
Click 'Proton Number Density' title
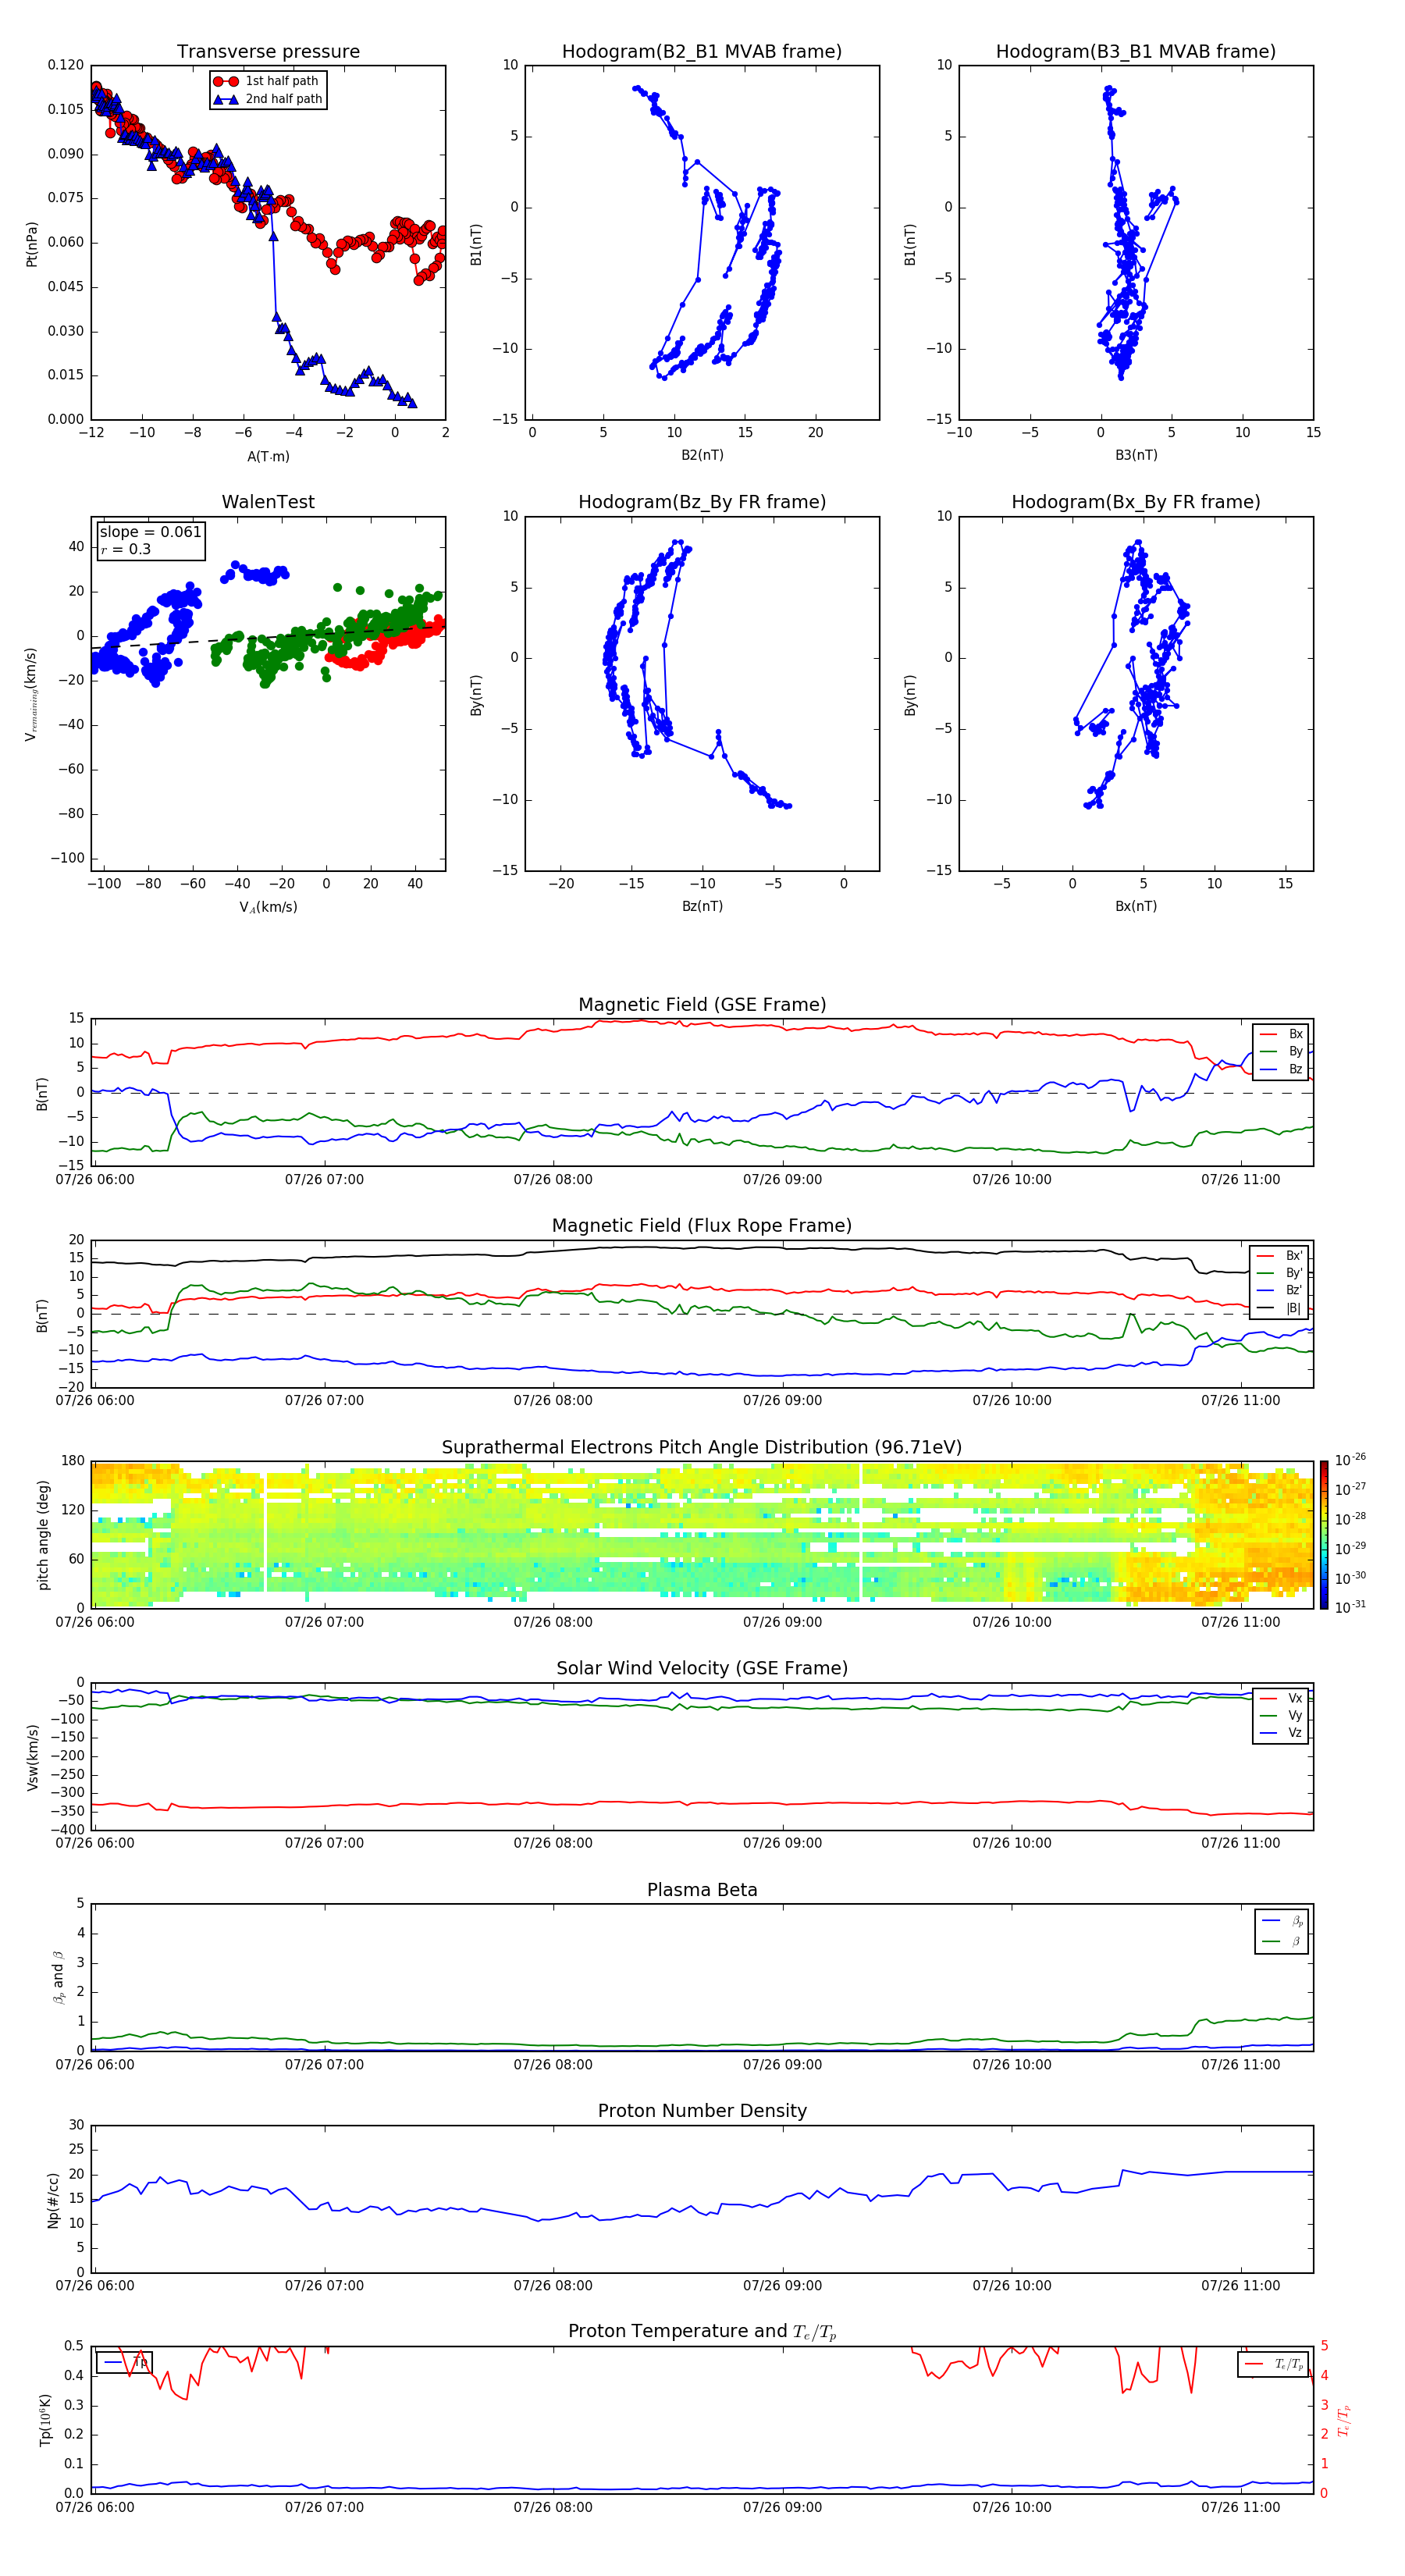(702, 2111)
